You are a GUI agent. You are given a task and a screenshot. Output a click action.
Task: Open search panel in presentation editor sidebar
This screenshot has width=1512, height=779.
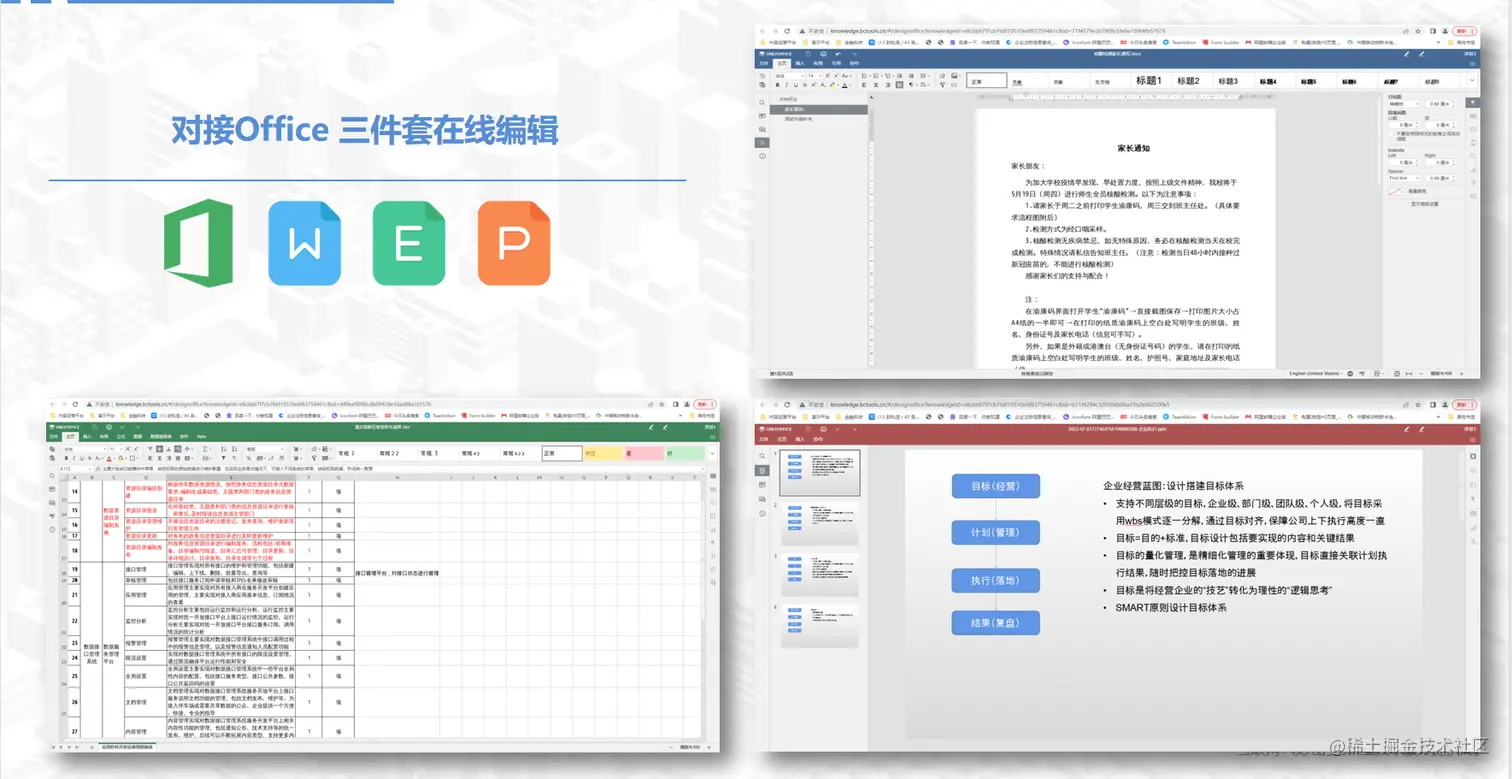(x=762, y=456)
